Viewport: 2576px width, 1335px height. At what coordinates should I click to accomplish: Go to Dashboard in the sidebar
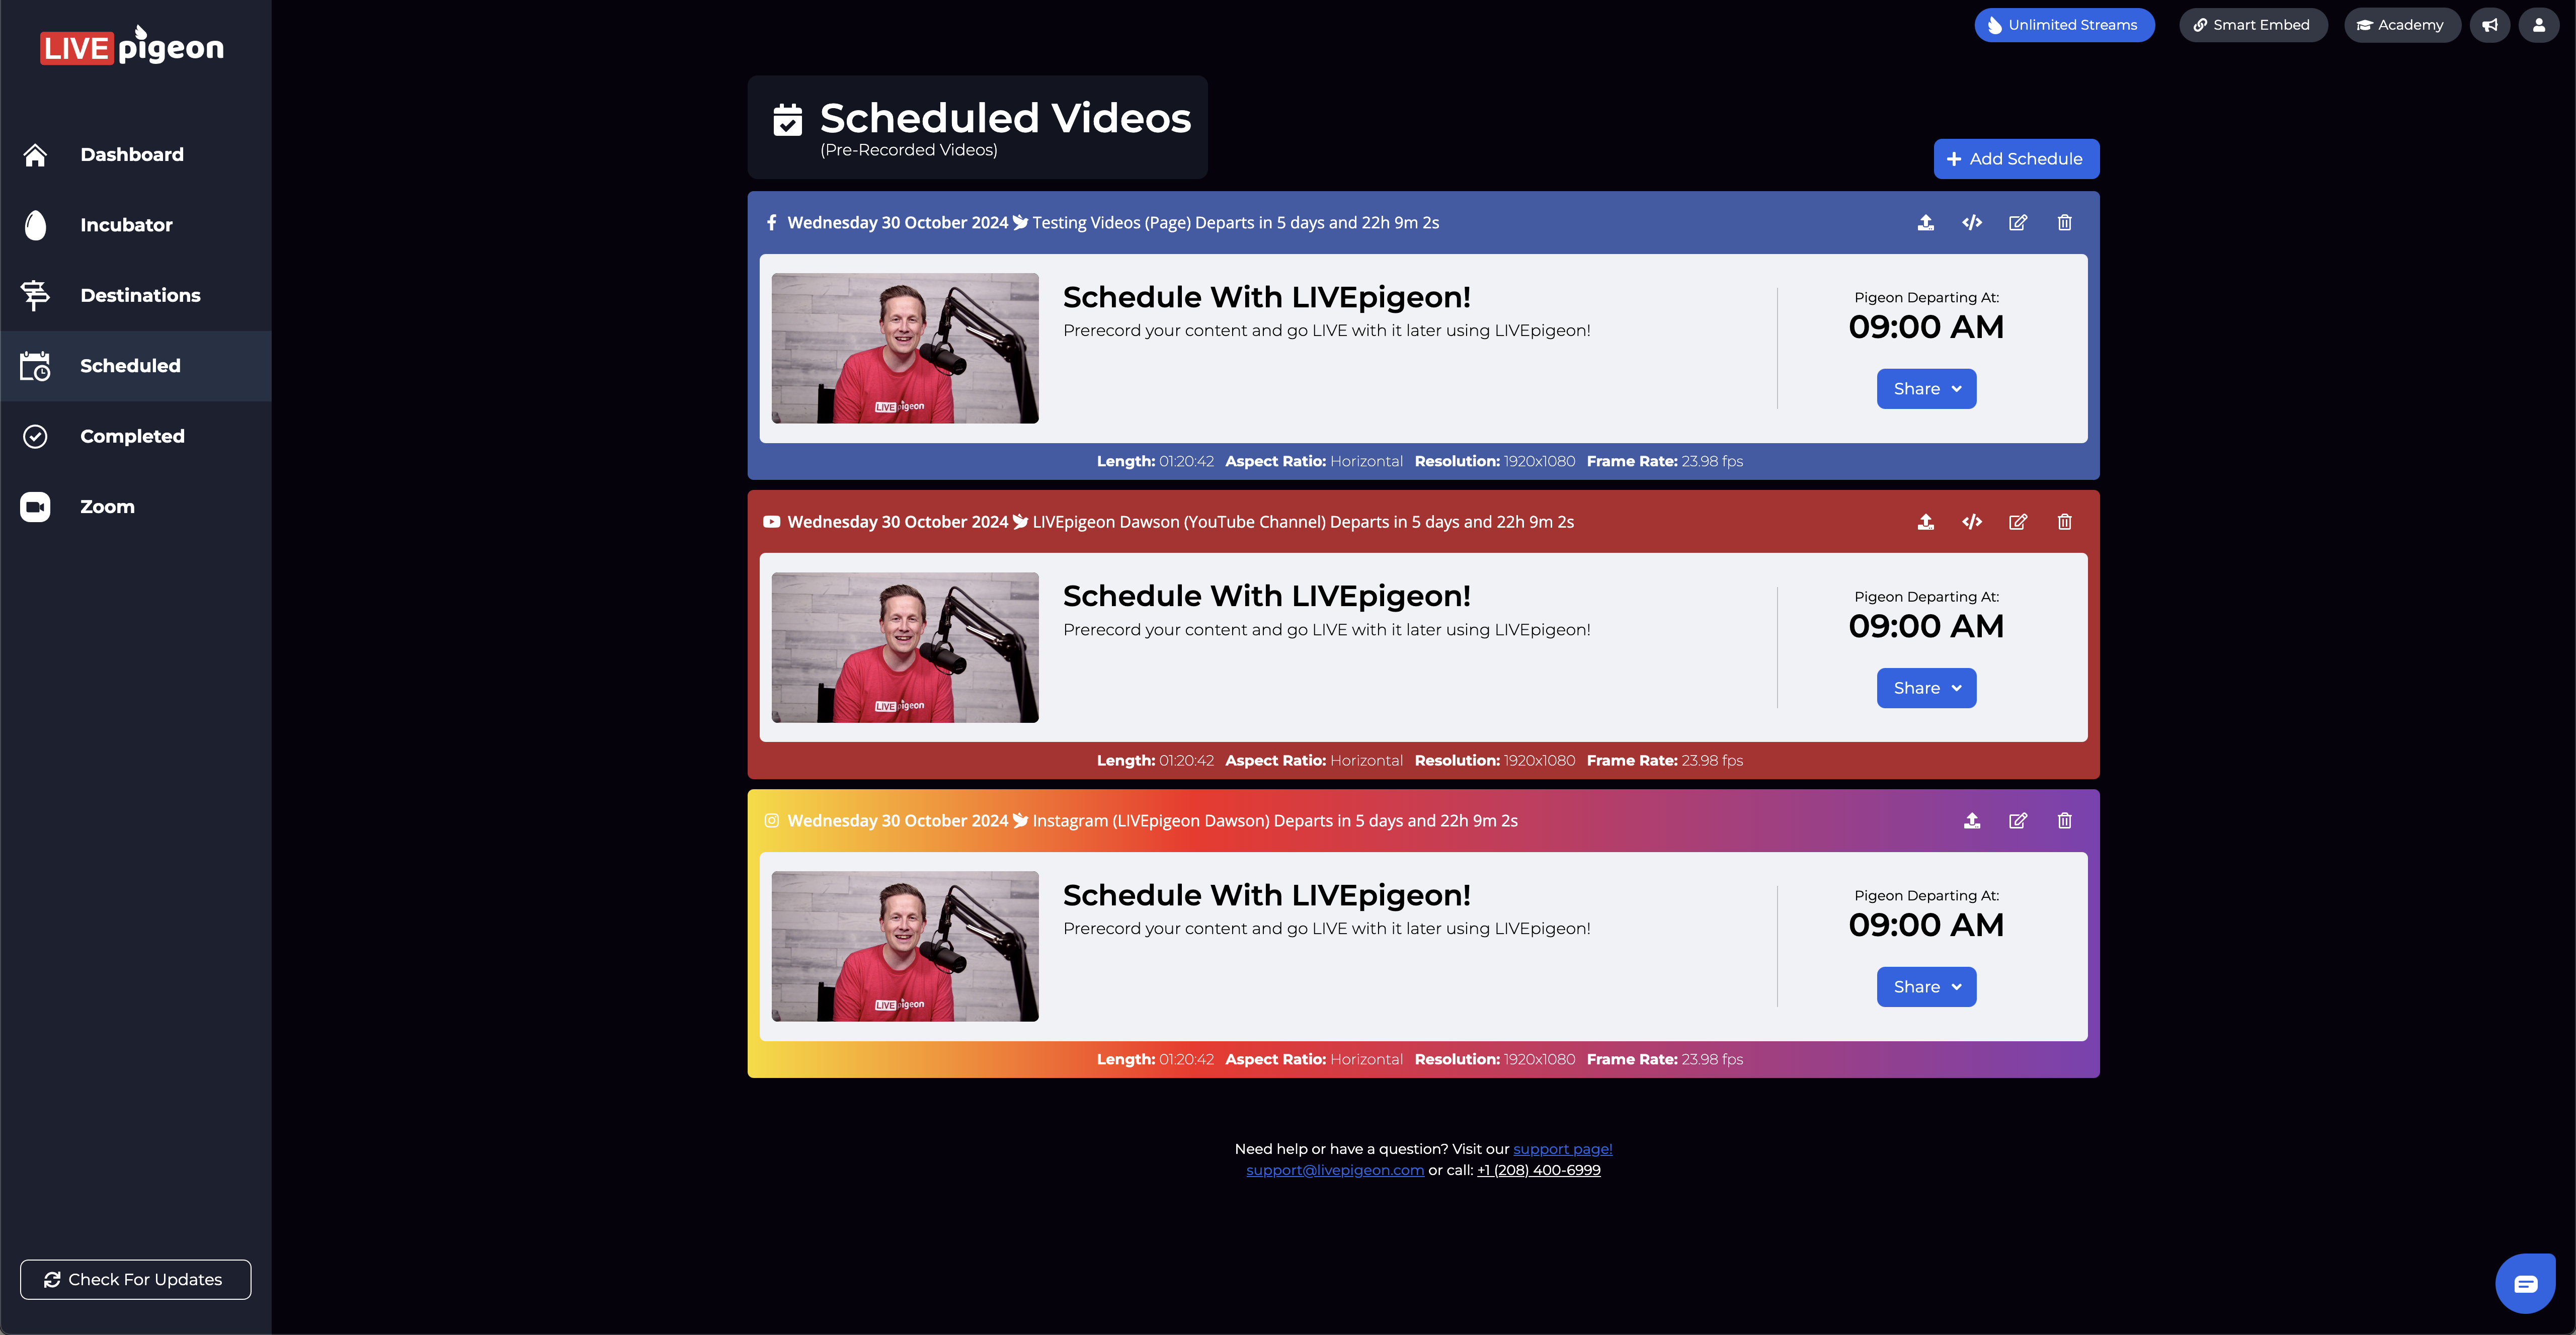point(131,155)
